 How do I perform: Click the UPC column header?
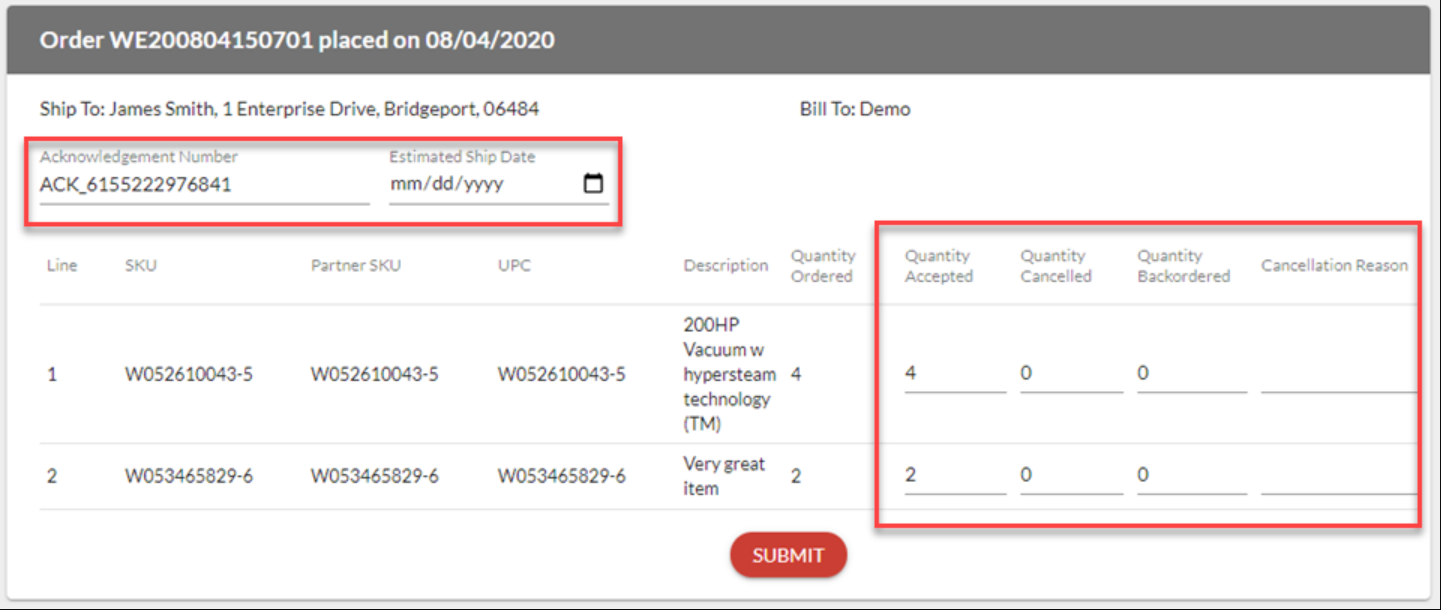[514, 266]
